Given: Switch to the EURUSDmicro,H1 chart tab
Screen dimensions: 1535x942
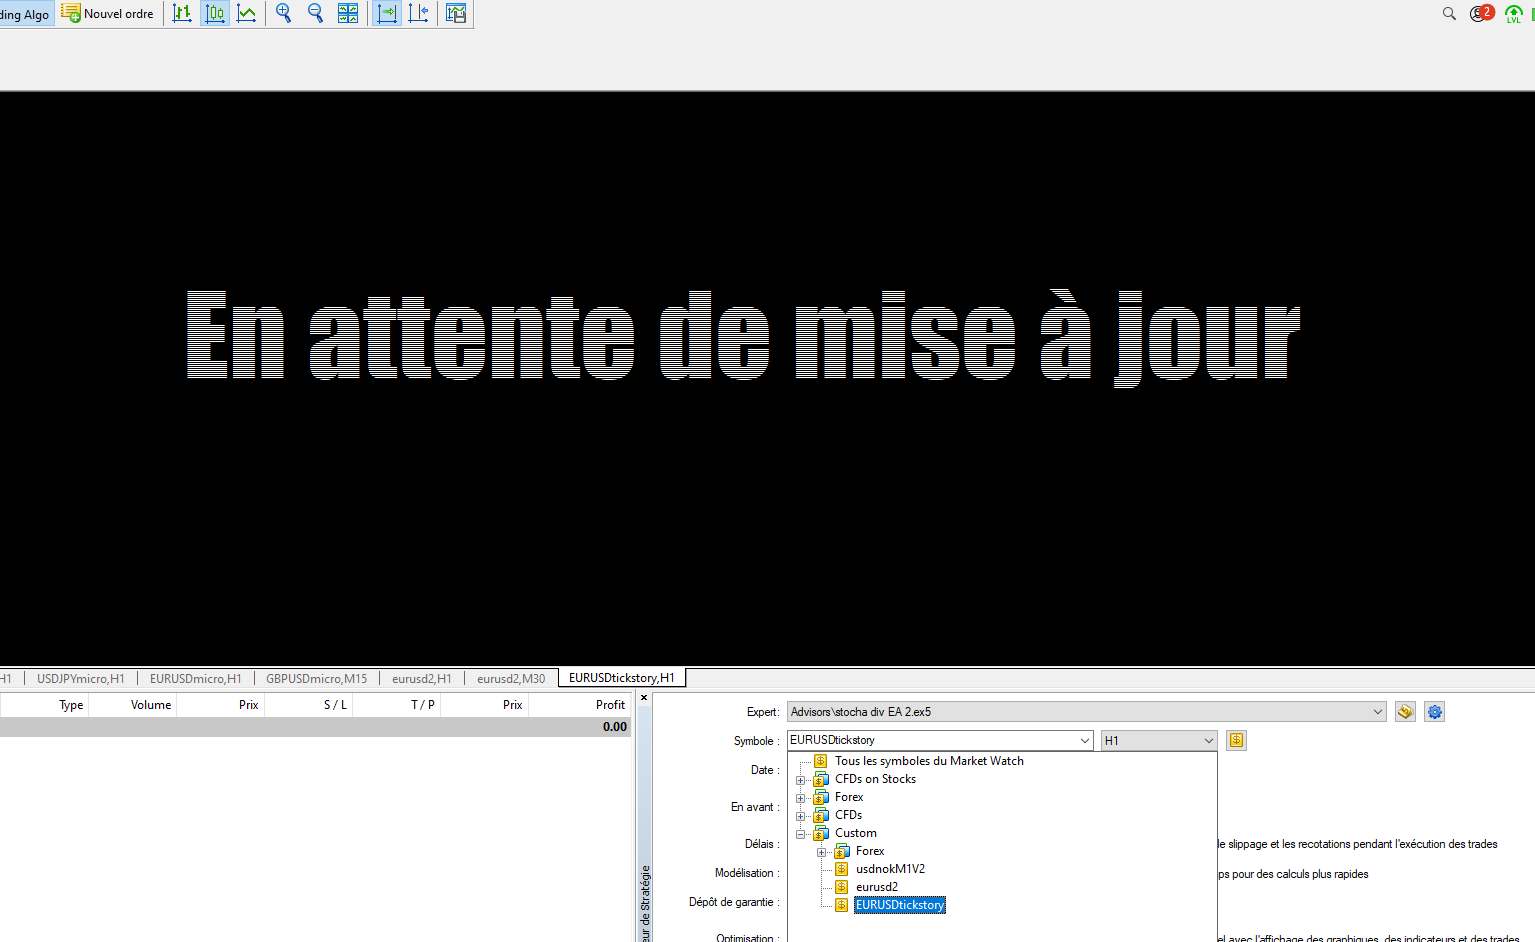Looking at the screenshot, I should point(196,678).
